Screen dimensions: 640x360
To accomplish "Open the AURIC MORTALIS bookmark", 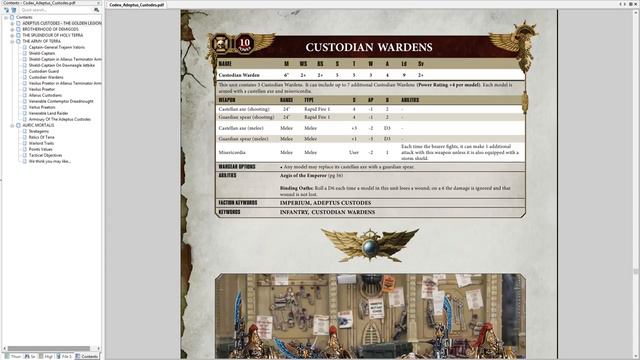I will (x=38, y=125).
